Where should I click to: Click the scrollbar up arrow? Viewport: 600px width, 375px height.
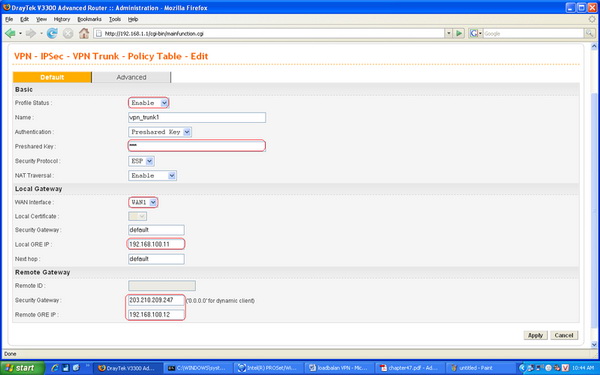click(594, 47)
